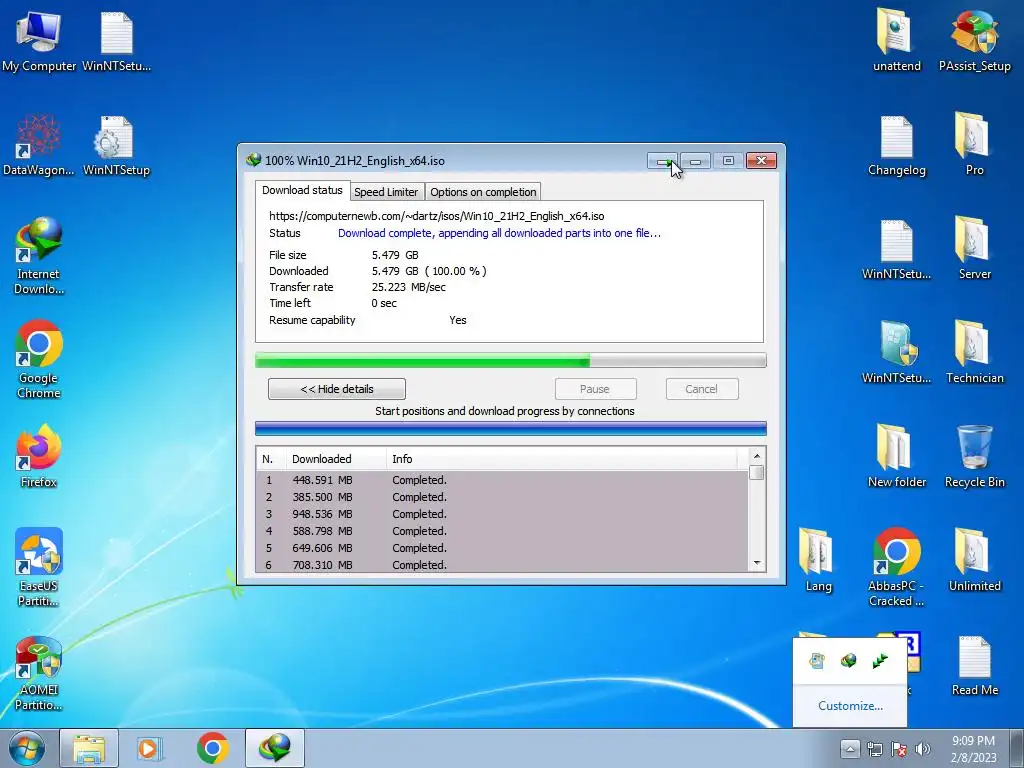Select the Firefox desktop shortcut

(39, 456)
